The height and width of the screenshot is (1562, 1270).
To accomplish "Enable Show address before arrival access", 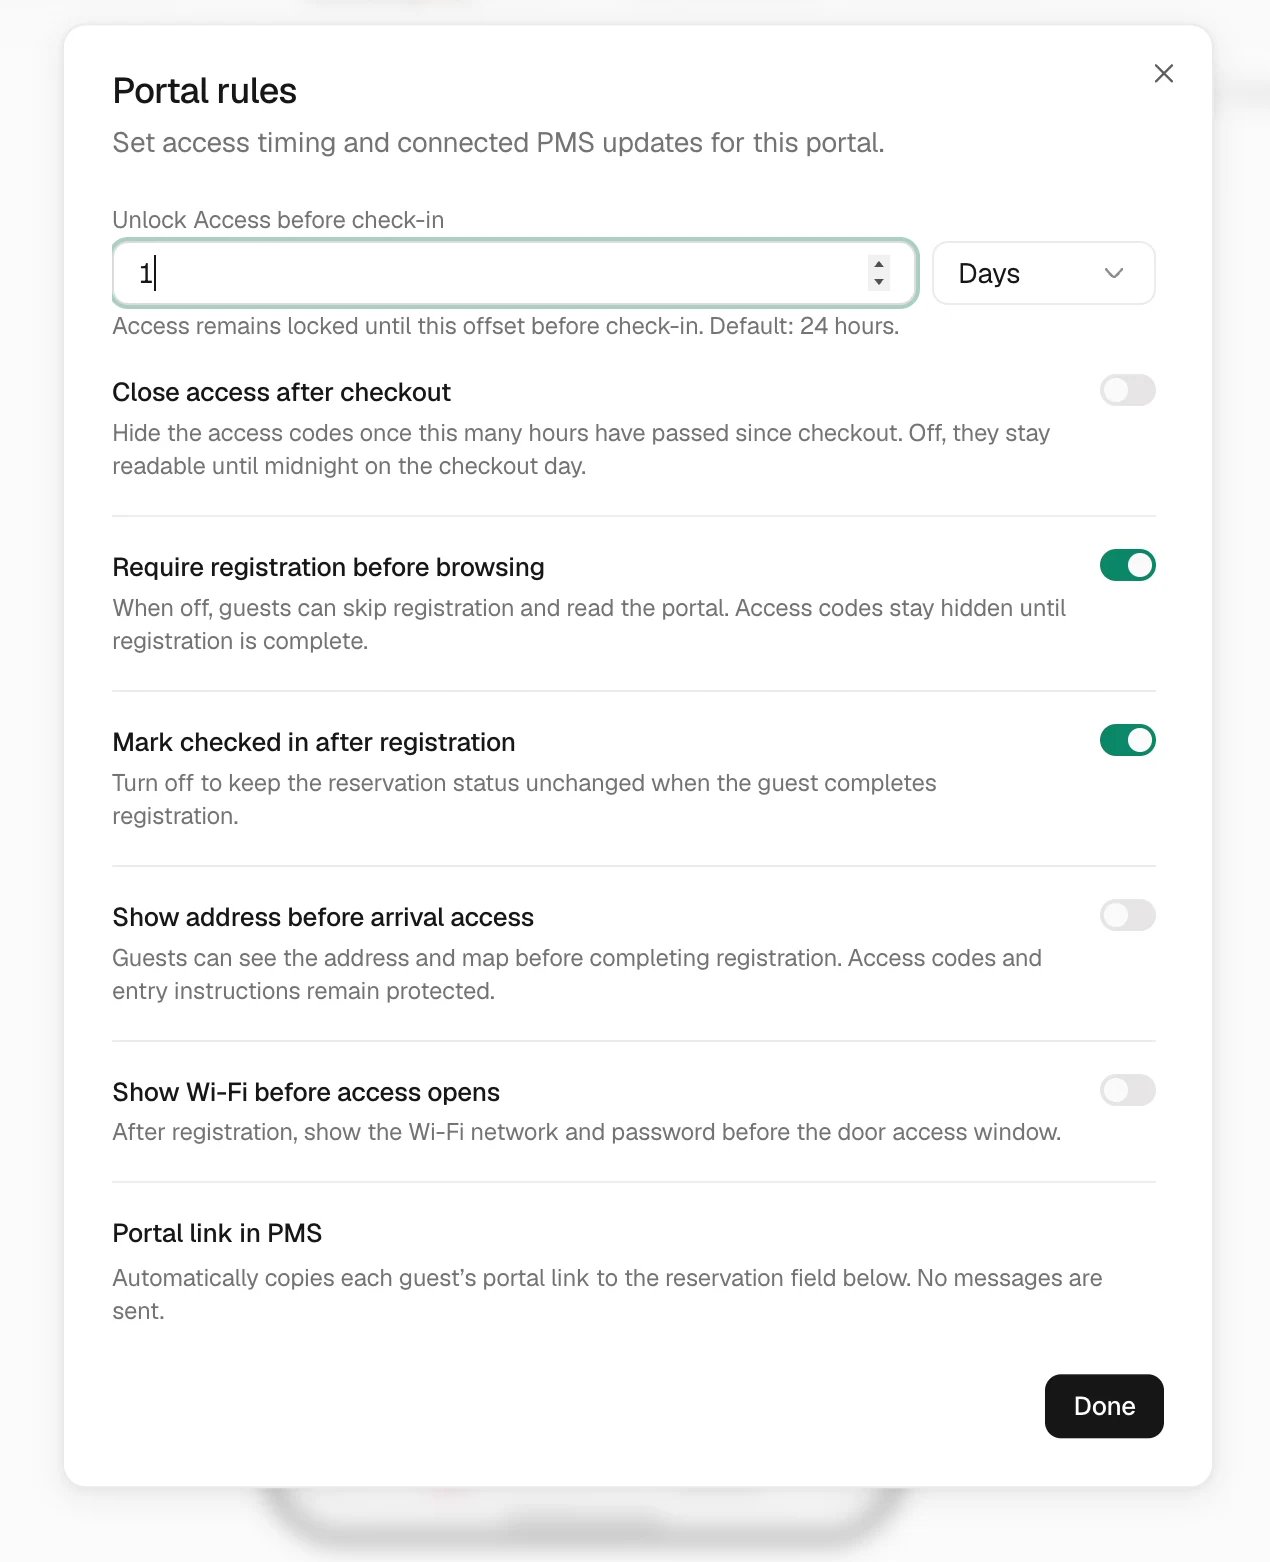I will coord(1127,915).
